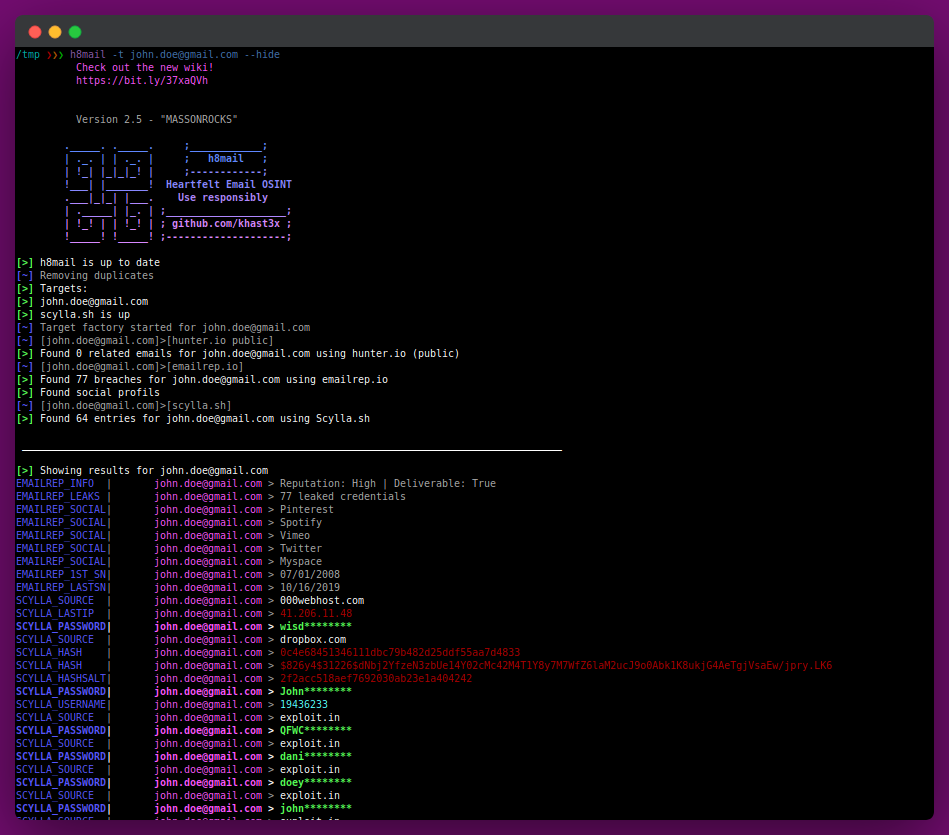Open the https://bit.ly/37xaQVh wiki link
The width and height of the screenshot is (949, 835).
coord(142,80)
